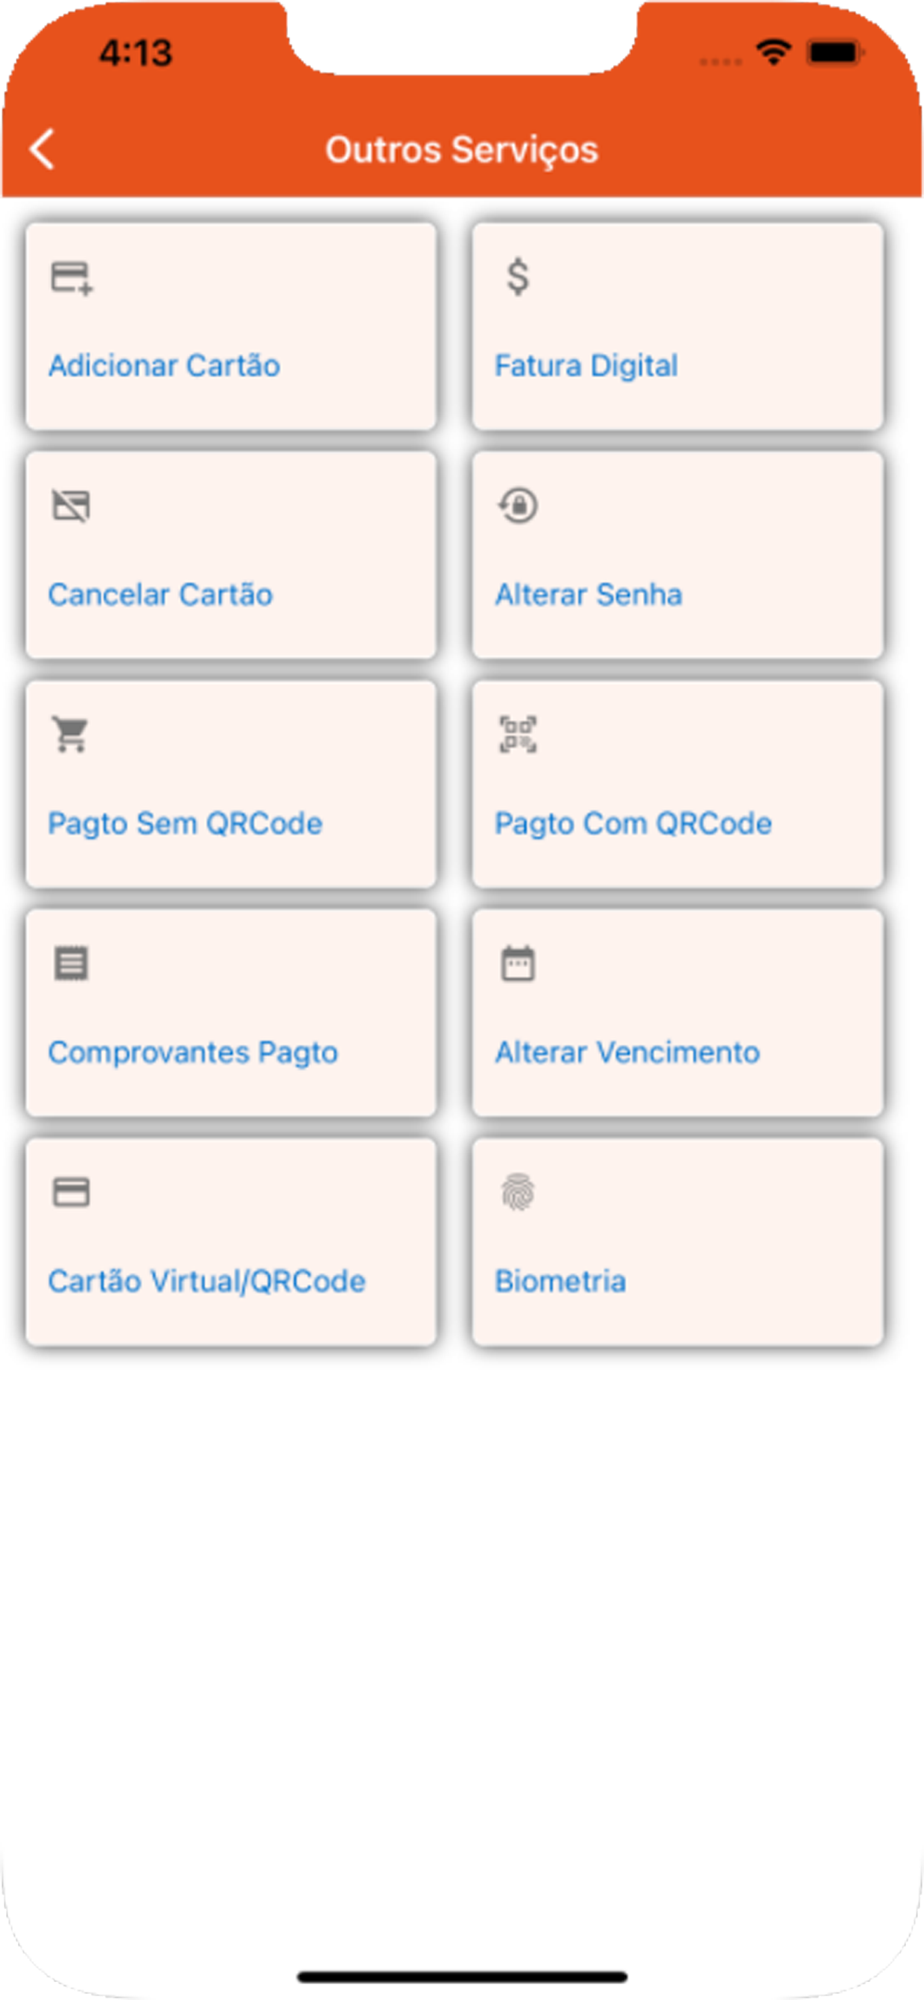The height and width of the screenshot is (2000, 924).
Task: Click the dollar sign icon
Action: point(517,276)
